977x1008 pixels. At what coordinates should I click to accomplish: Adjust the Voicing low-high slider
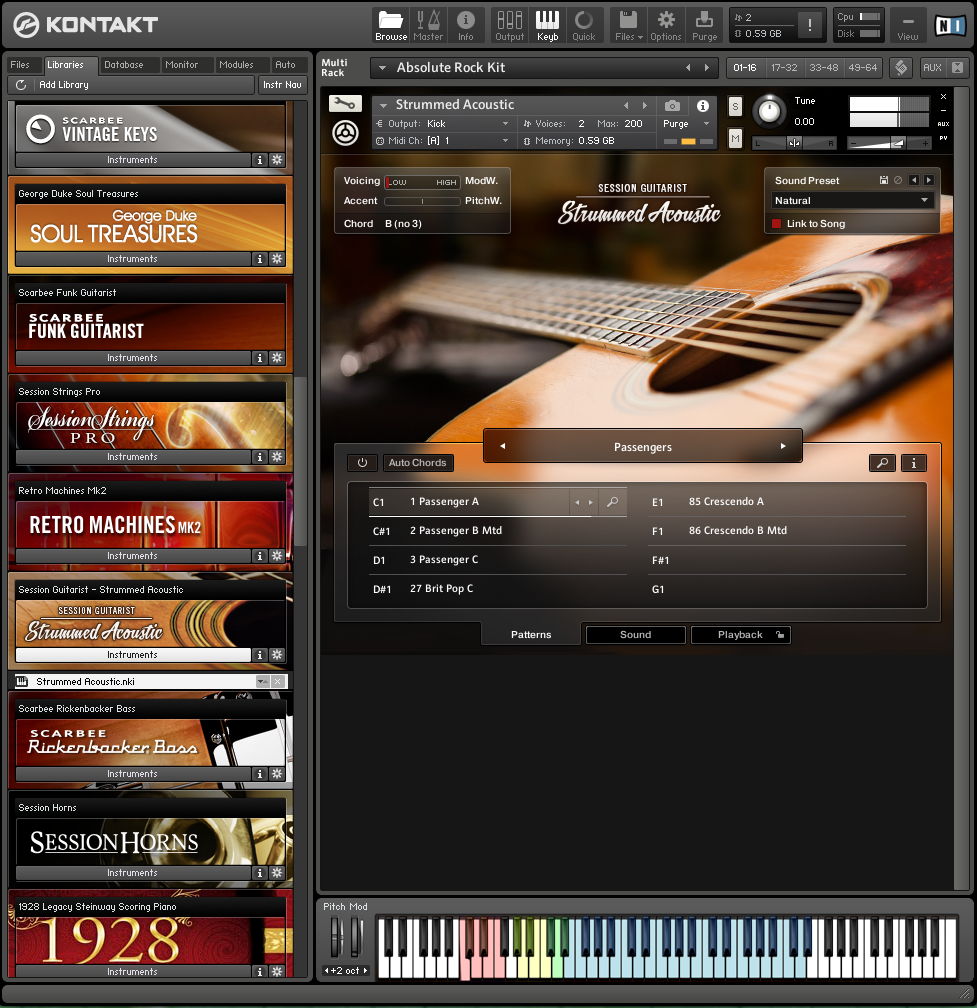[x=422, y=182]
